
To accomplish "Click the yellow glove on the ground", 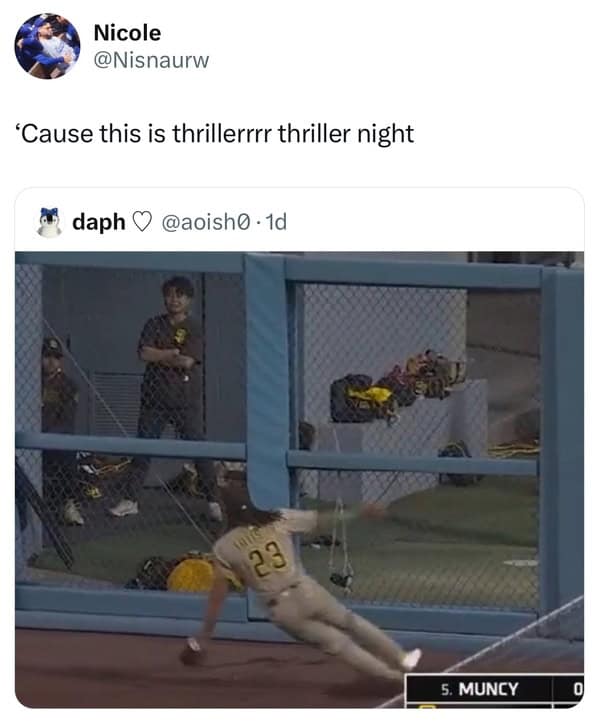I will [x=191, y=574].
